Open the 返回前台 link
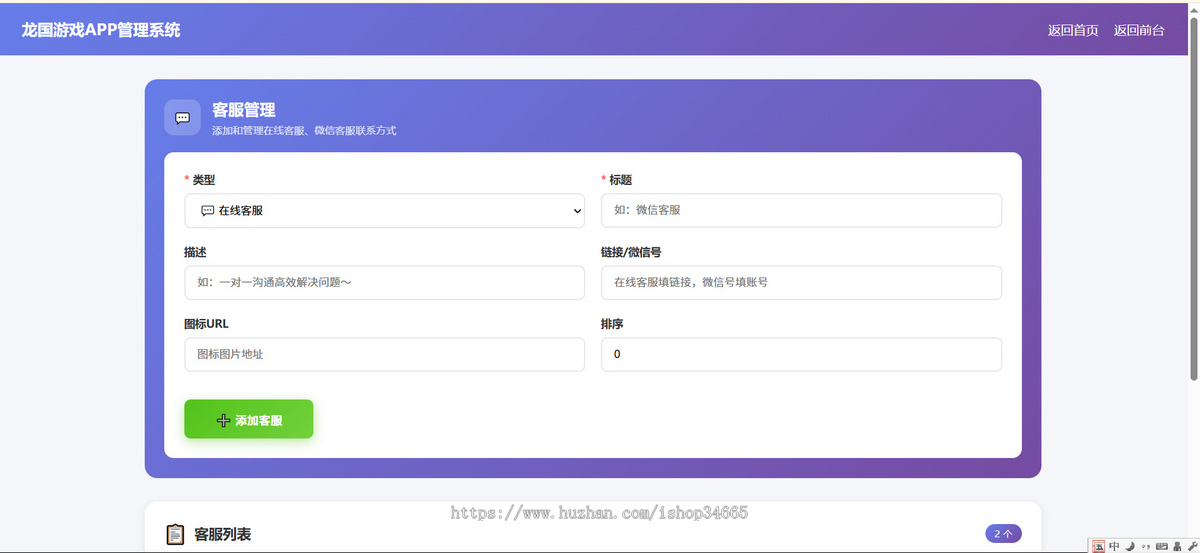The width and height of the screenshot is (1200, 553). pyautogui.click(x=1139, y=30)
